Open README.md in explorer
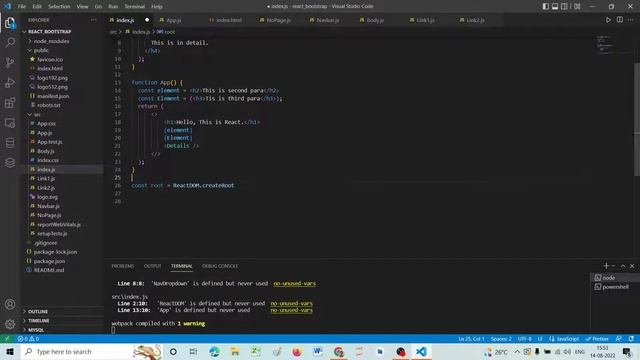This screenshot has width=640, height=360. pyautogui.click(x=49, y=270)
